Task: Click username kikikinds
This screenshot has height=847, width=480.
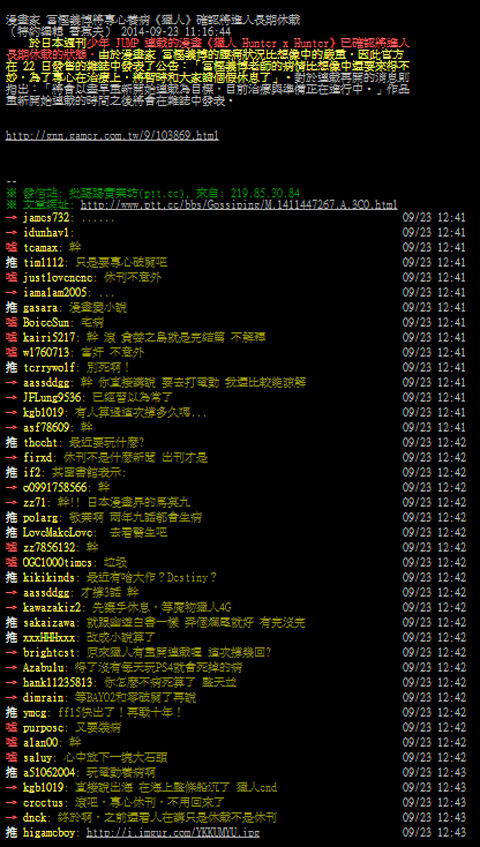Action: click(50, 577)
